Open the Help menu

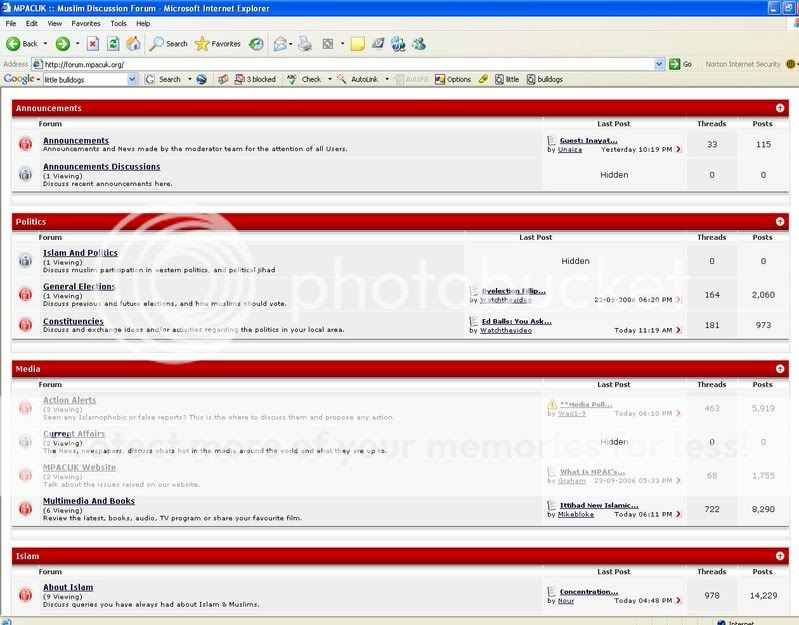(143, 23)
